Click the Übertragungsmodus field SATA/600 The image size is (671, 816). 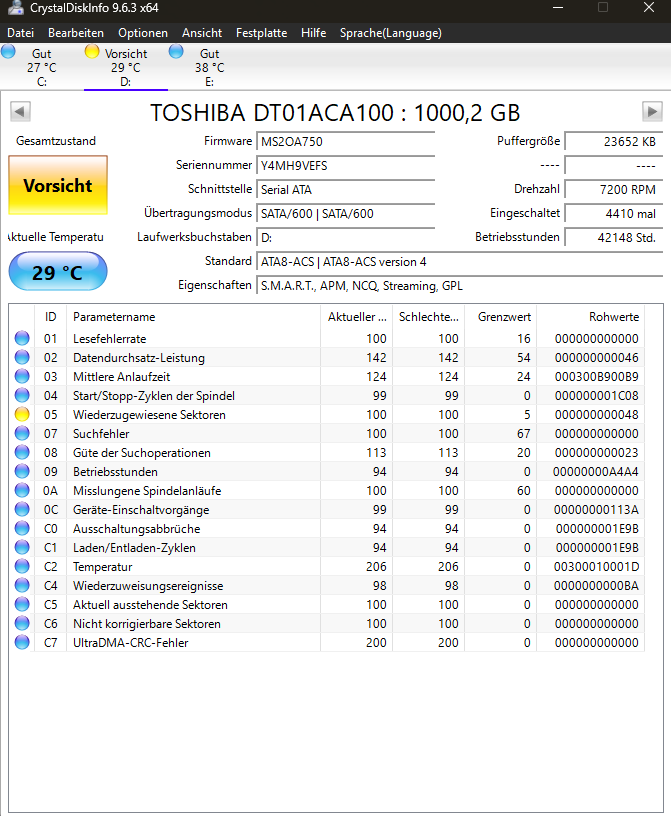pyautogui.click(x=346, y=213)
